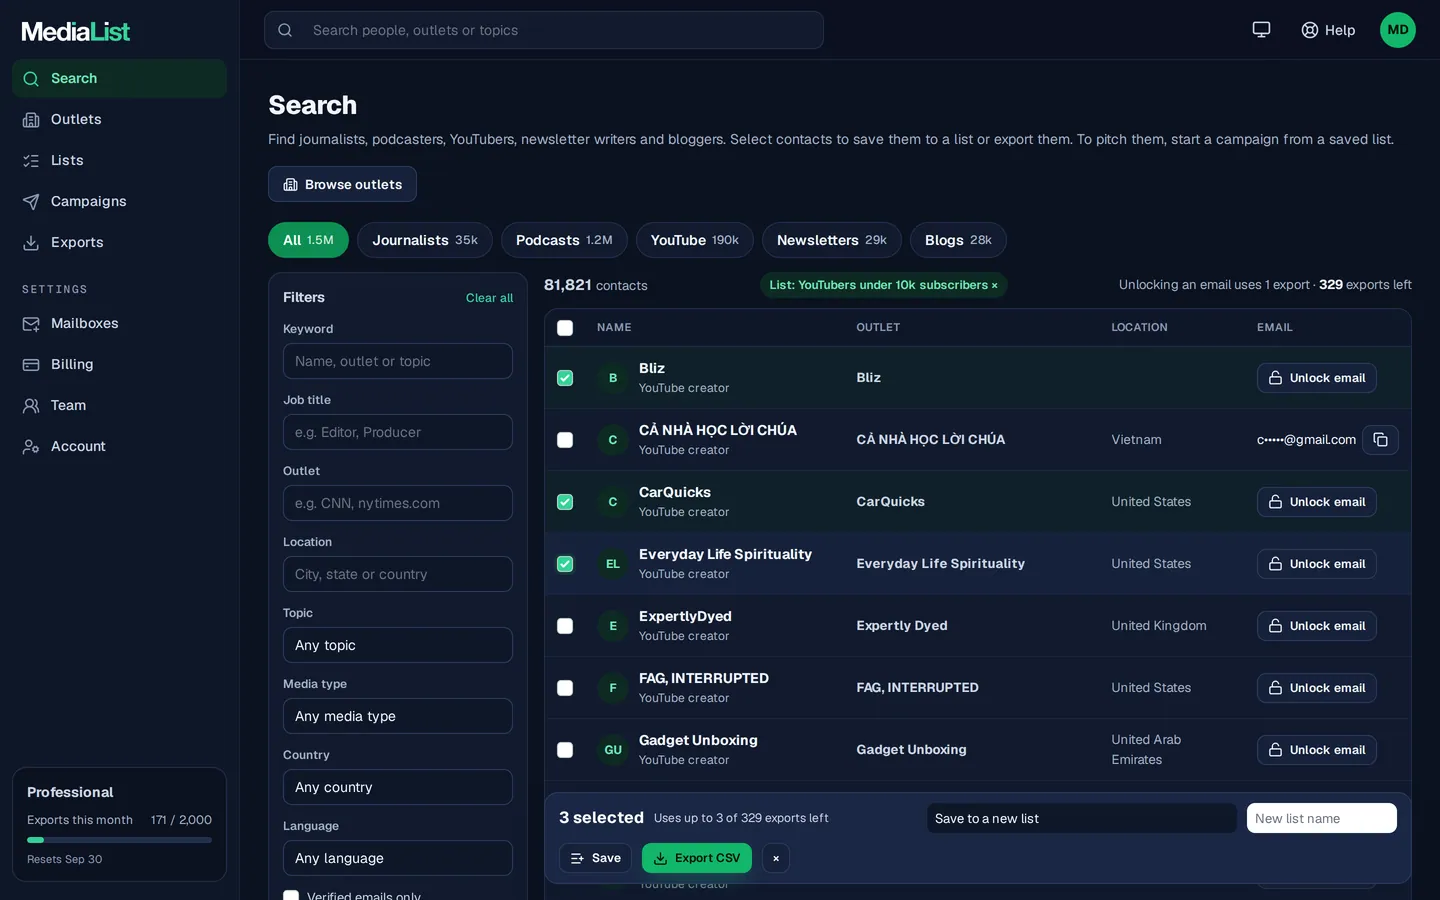The image size is (1440, 900).
Task: Remove the YouTubers under 10k subscribers list filter
Action: [x=994, y=286]
